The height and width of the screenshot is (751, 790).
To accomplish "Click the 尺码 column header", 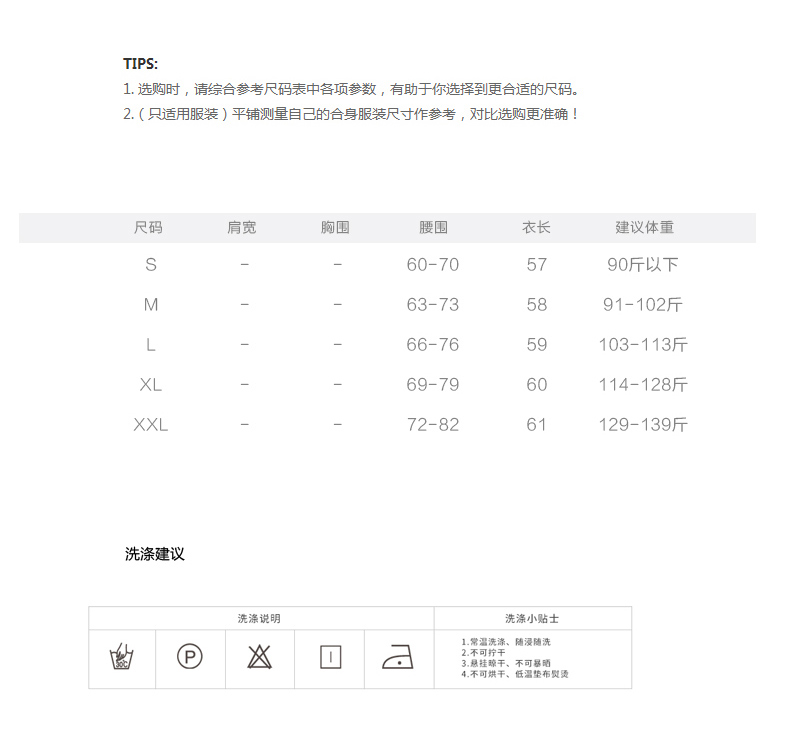I will tap(148, 228).
